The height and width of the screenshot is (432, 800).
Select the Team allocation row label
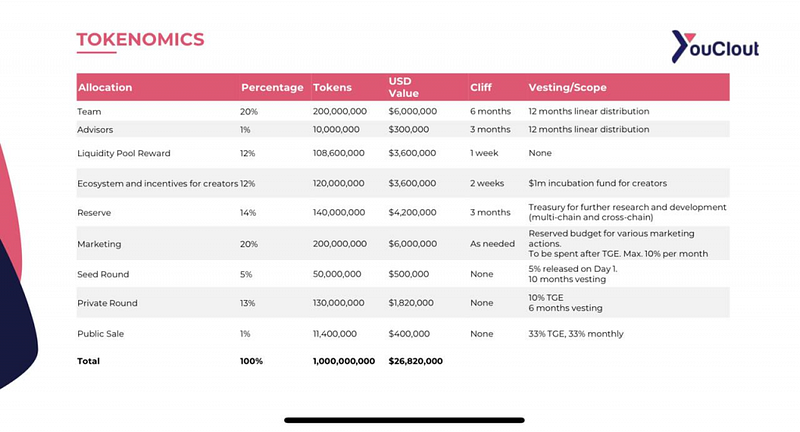89,111
